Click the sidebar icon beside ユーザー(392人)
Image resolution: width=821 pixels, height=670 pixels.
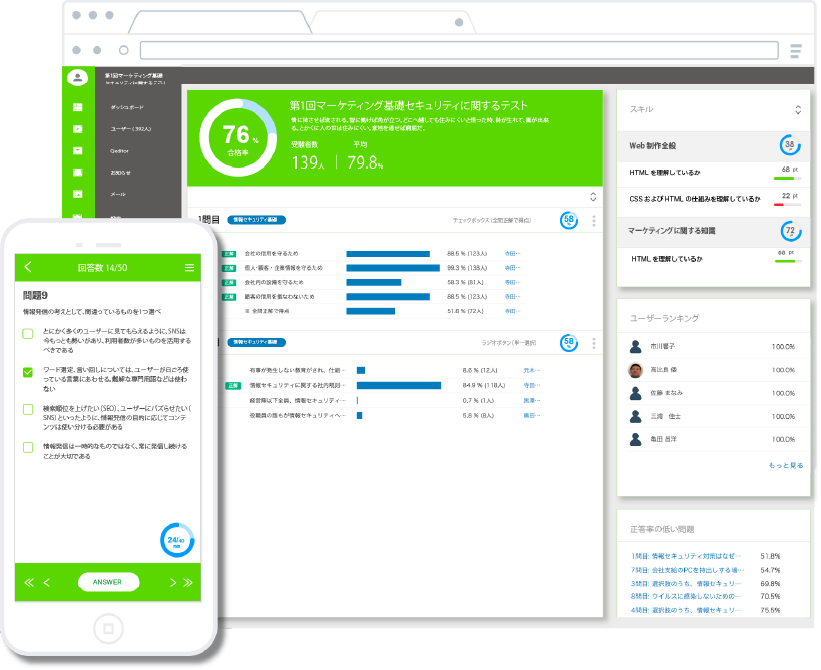(x=77, y=129)
